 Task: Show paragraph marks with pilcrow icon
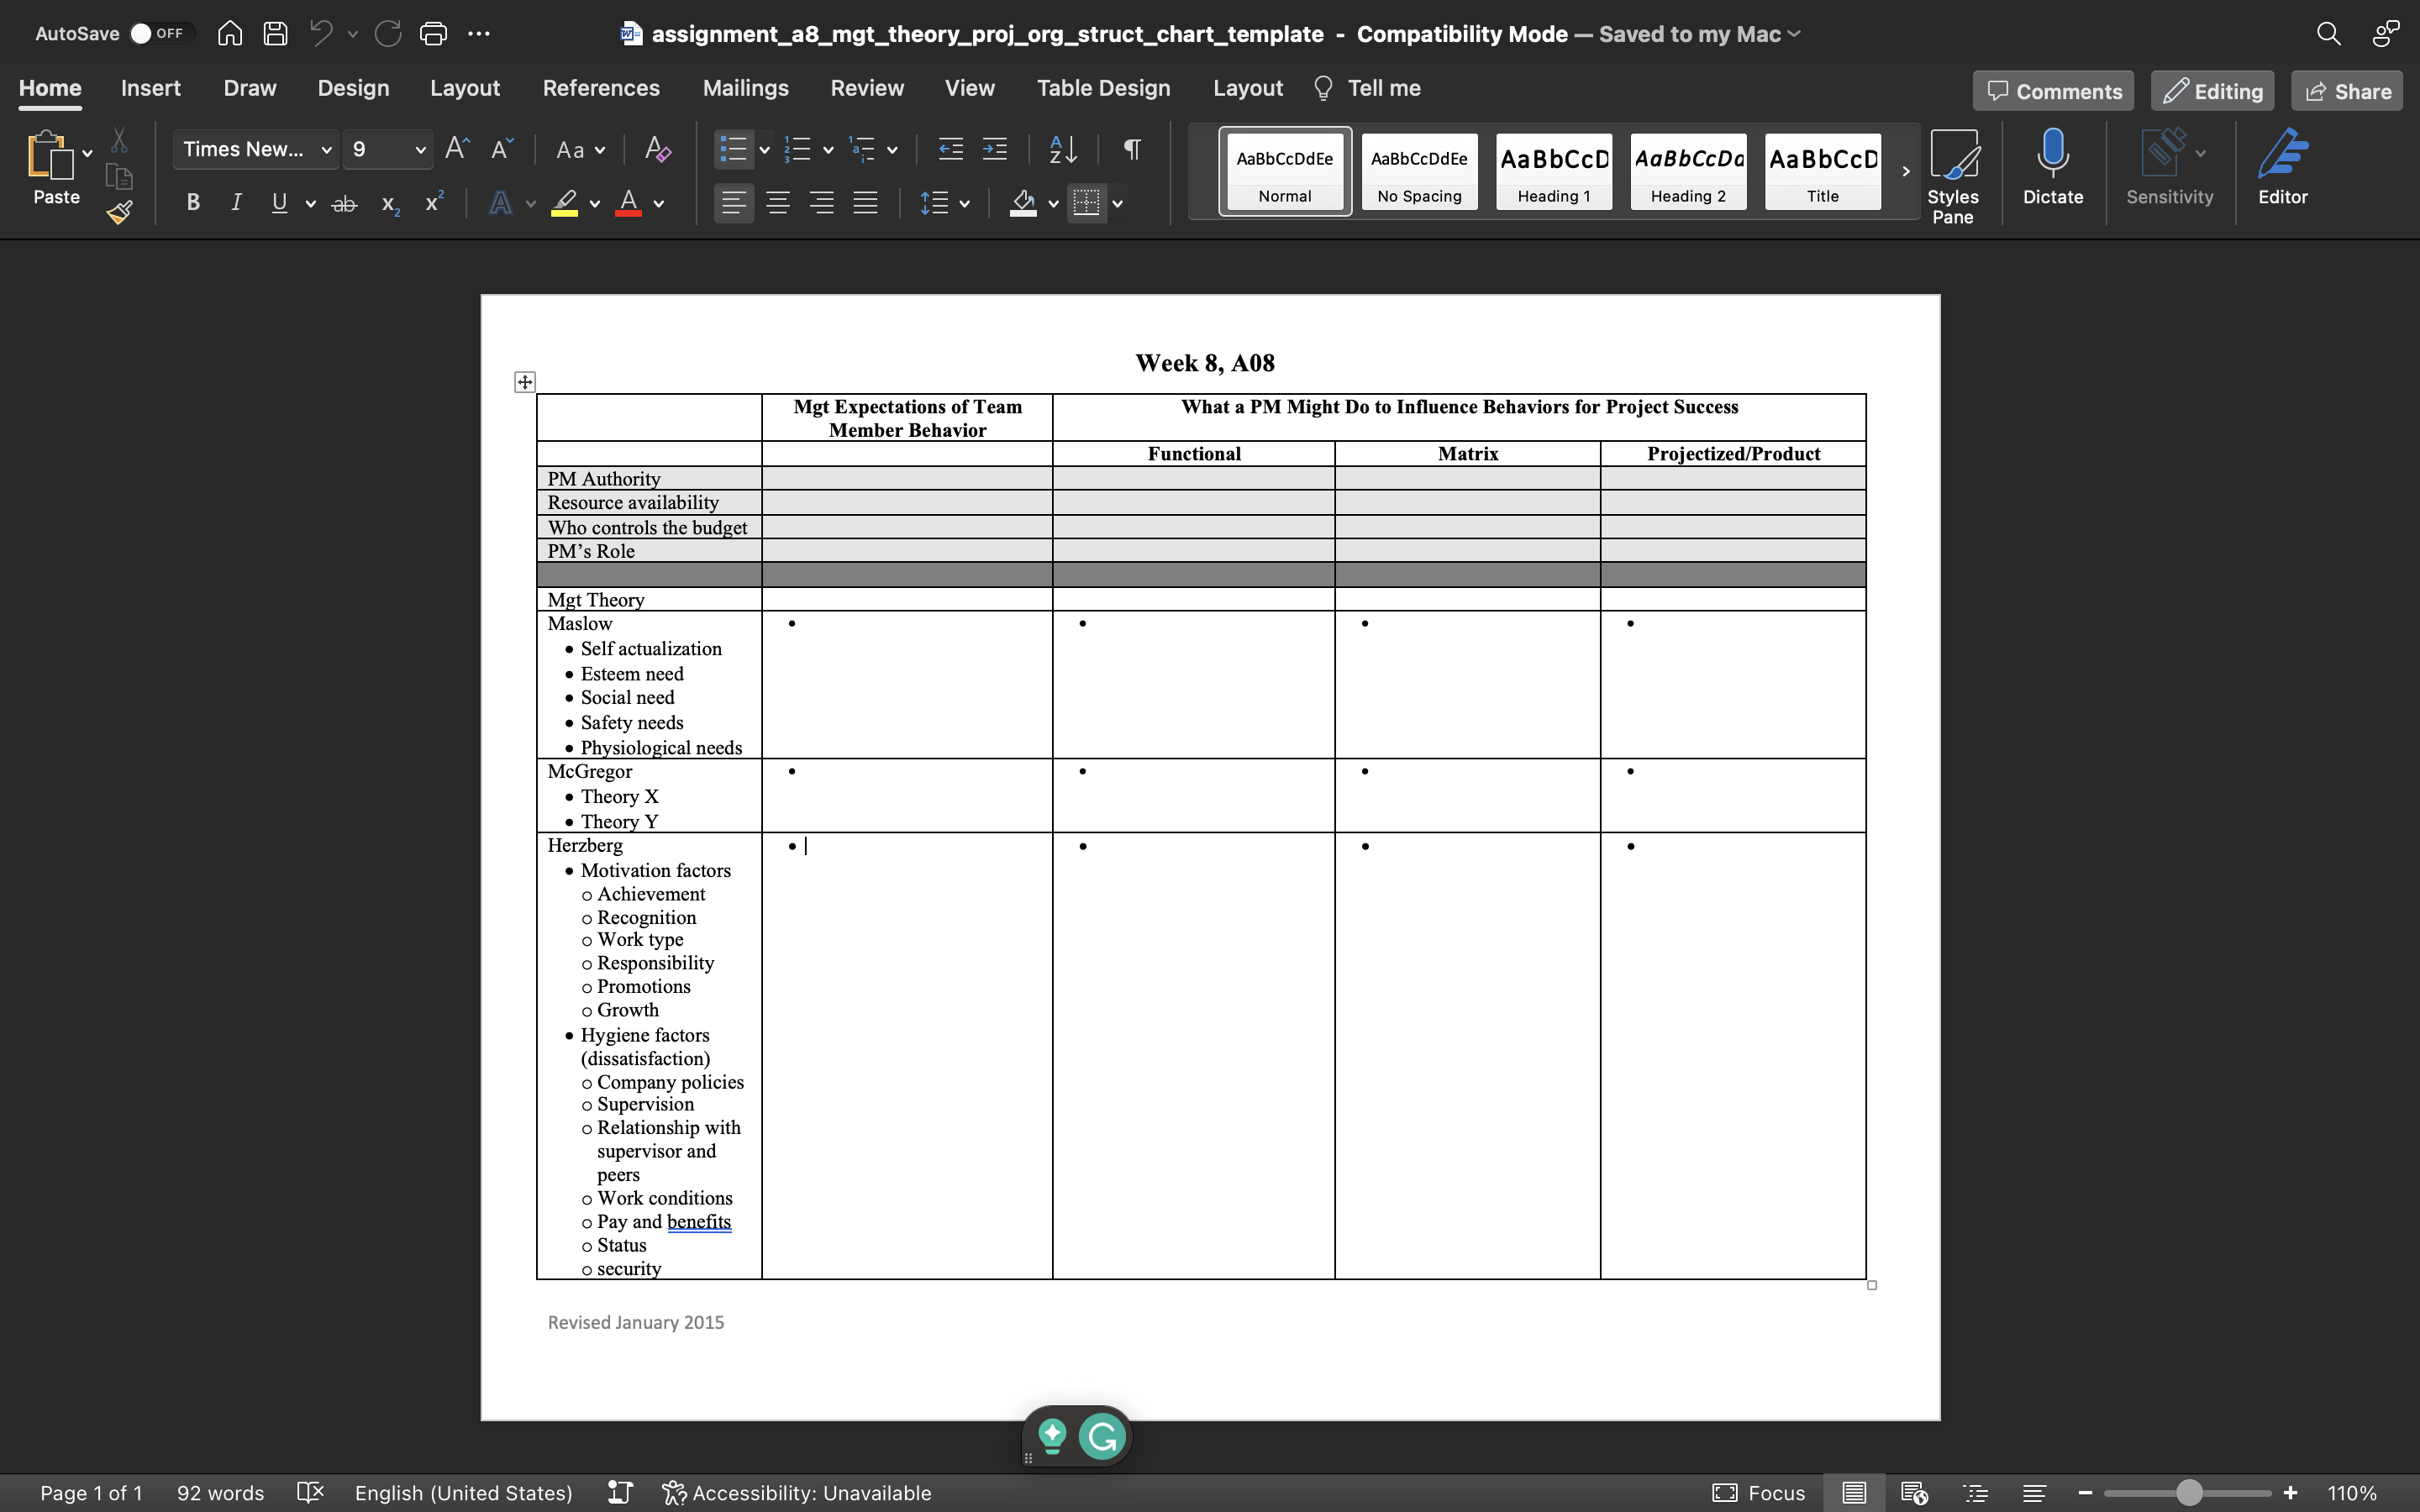coord(1132,150)
